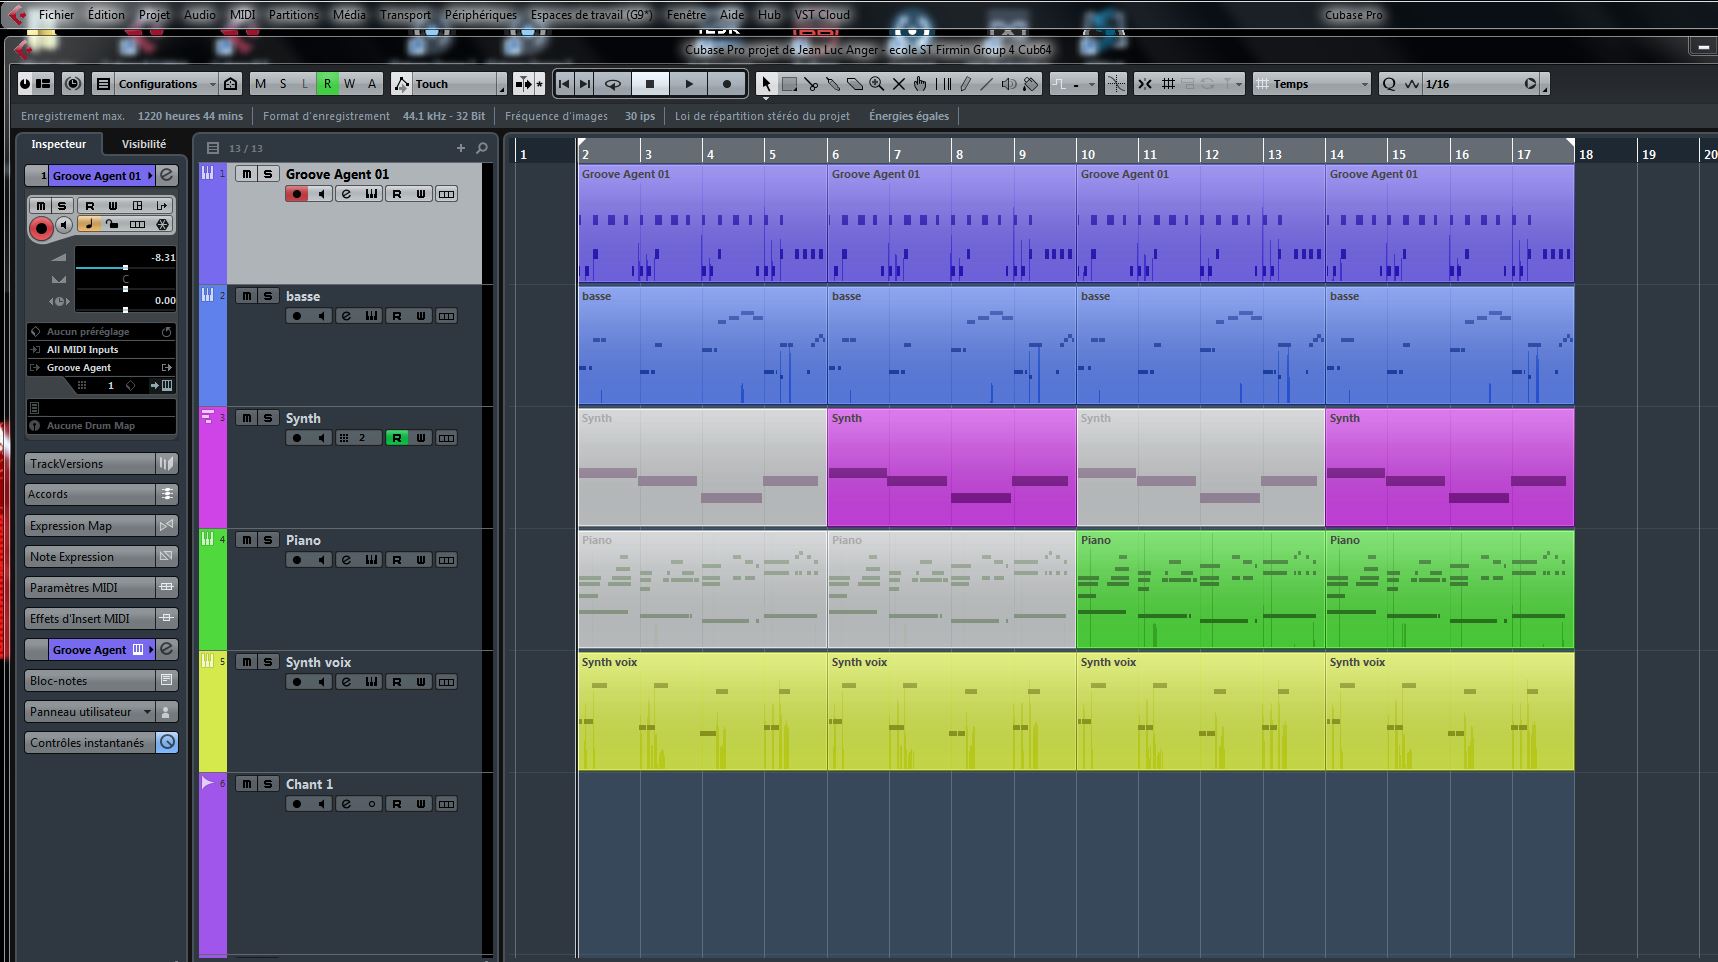Mute the basse track

point(246,296)
